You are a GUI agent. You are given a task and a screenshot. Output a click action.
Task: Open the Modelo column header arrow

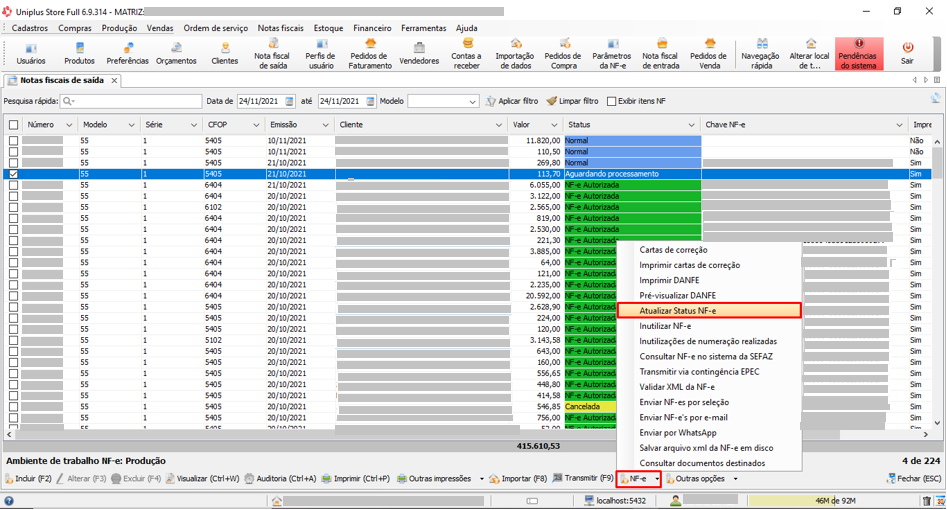[x=131, y=125]
